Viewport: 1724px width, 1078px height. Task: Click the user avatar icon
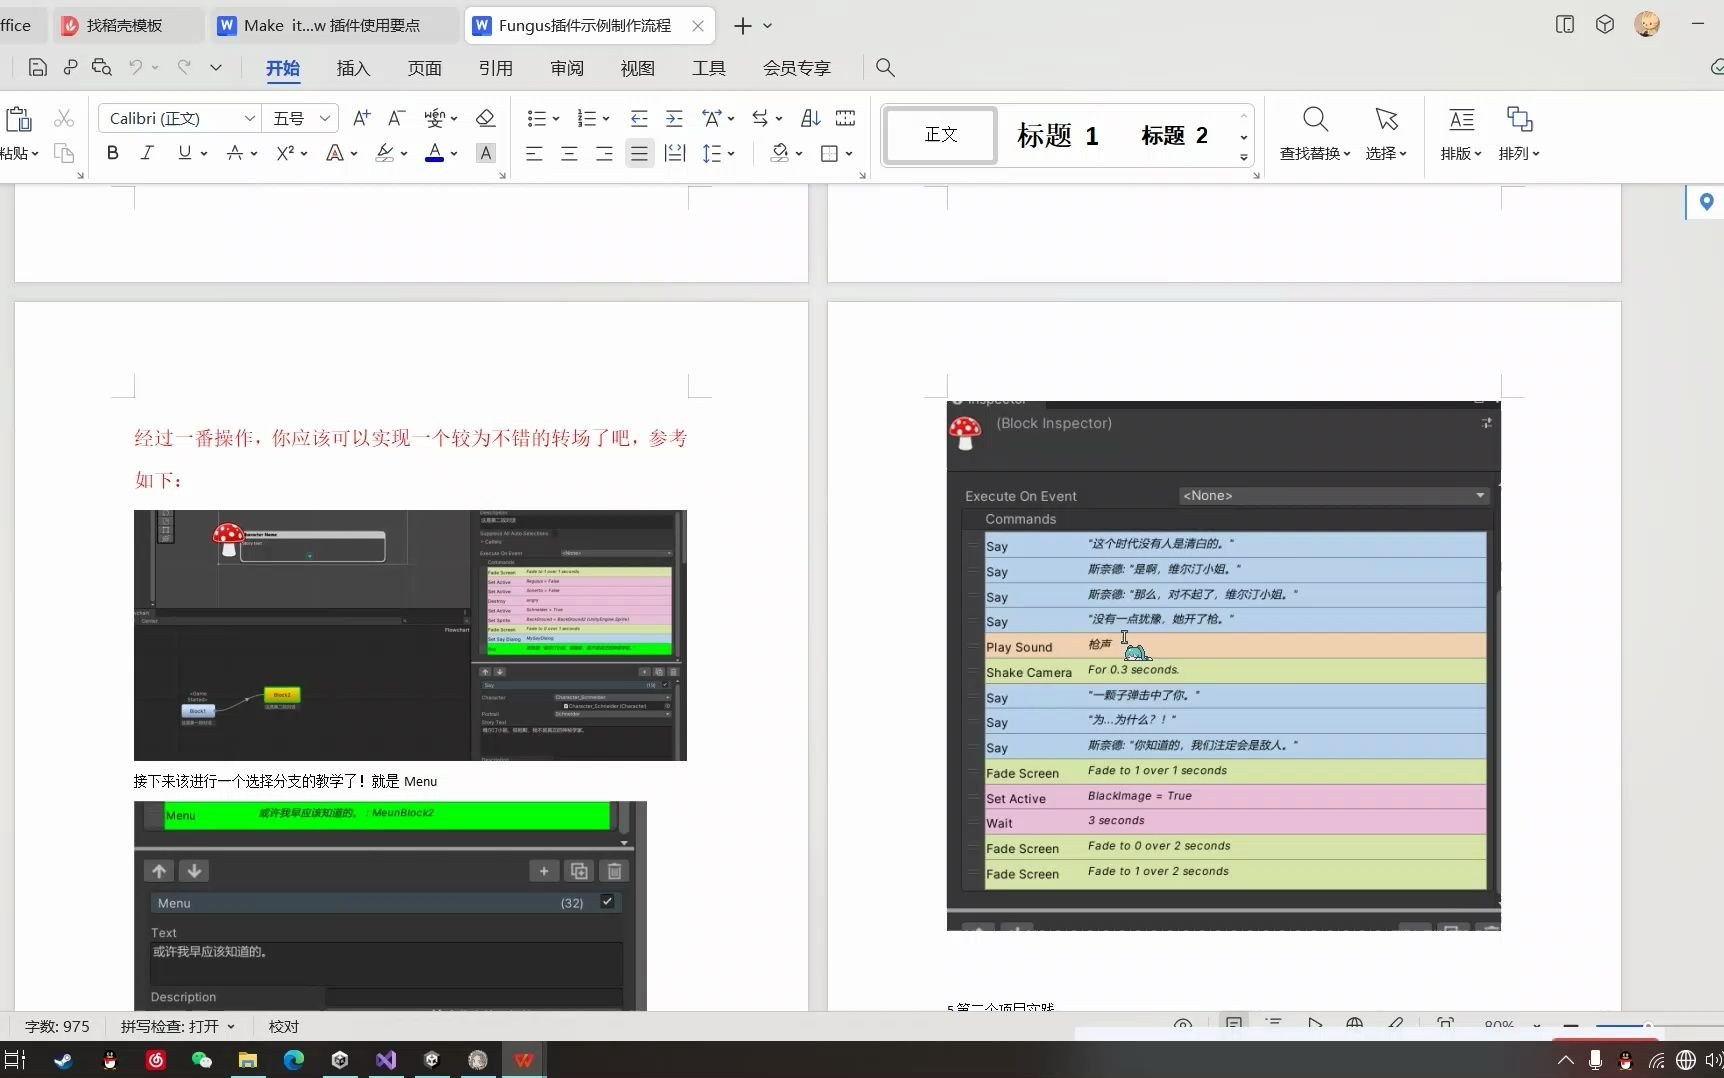(1647, 25)
